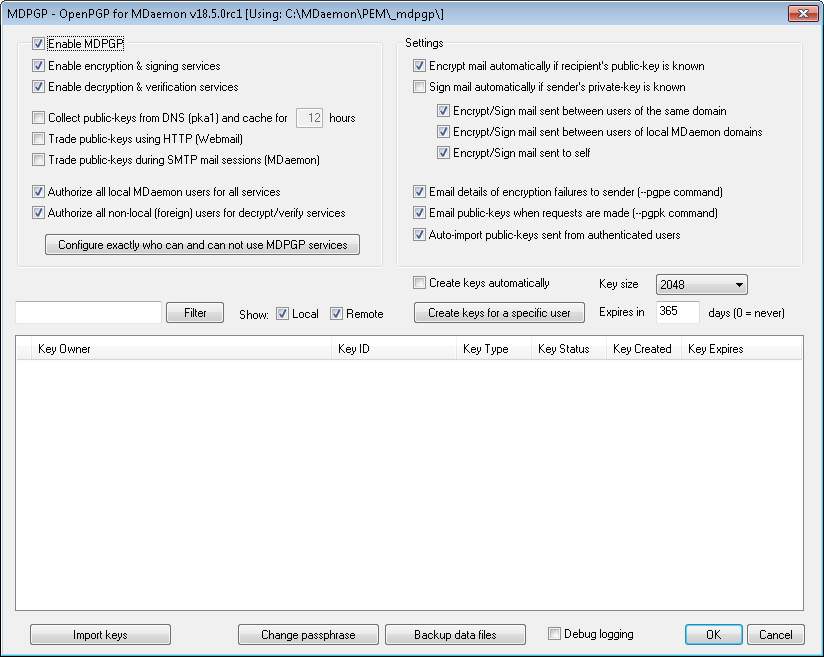Sort list by Key ID column
824x657 pixels.
(394, 349)
